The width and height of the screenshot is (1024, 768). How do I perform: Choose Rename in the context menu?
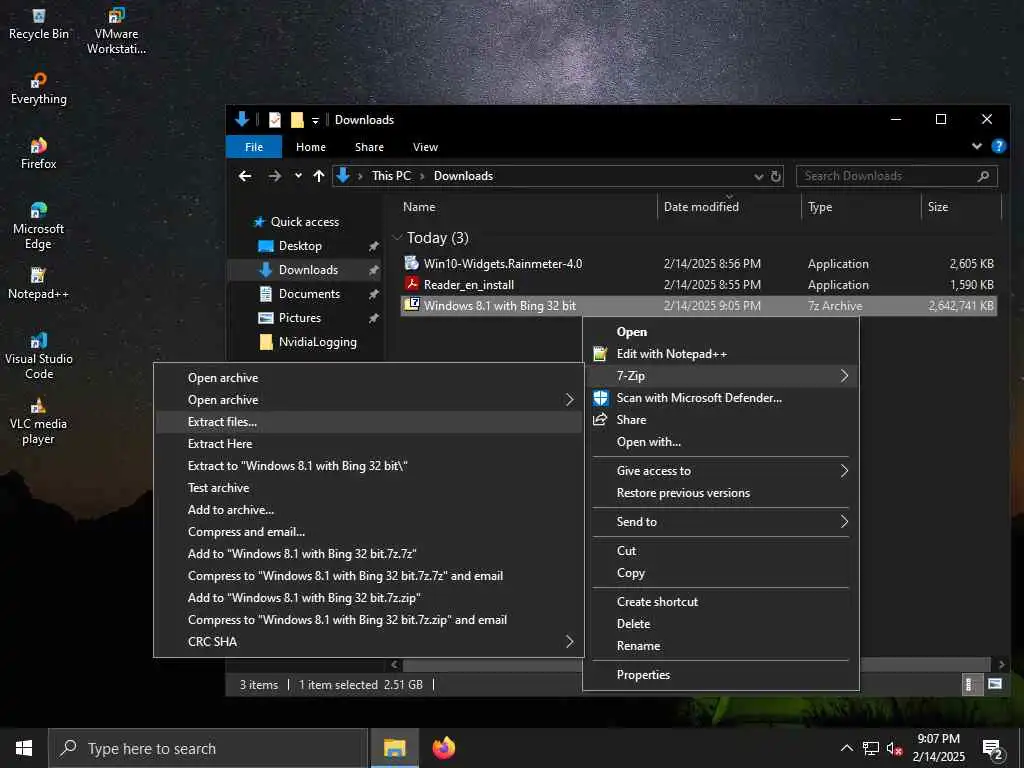721,646
